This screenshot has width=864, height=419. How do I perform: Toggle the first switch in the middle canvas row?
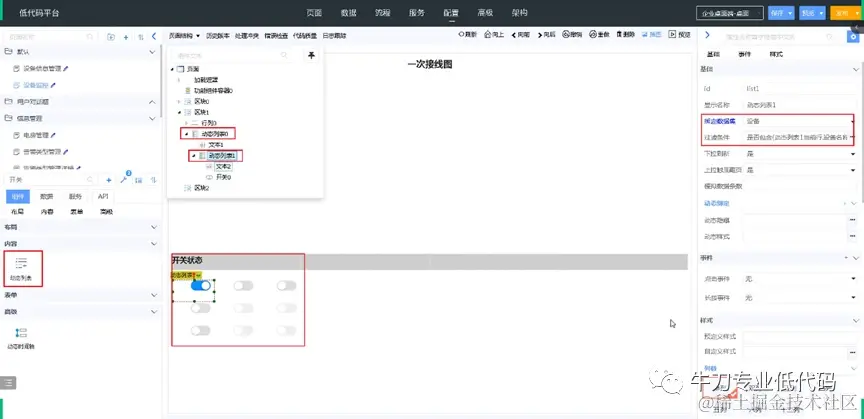(x=201, y=308)
